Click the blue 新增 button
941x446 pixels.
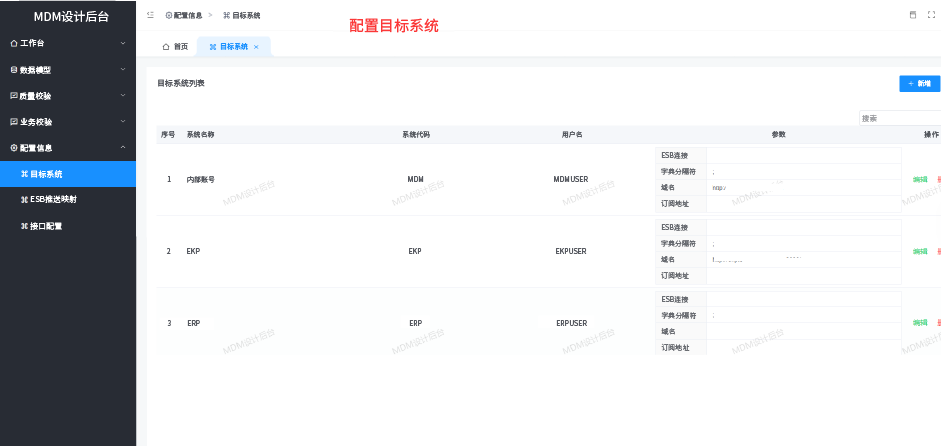(920, 84)
